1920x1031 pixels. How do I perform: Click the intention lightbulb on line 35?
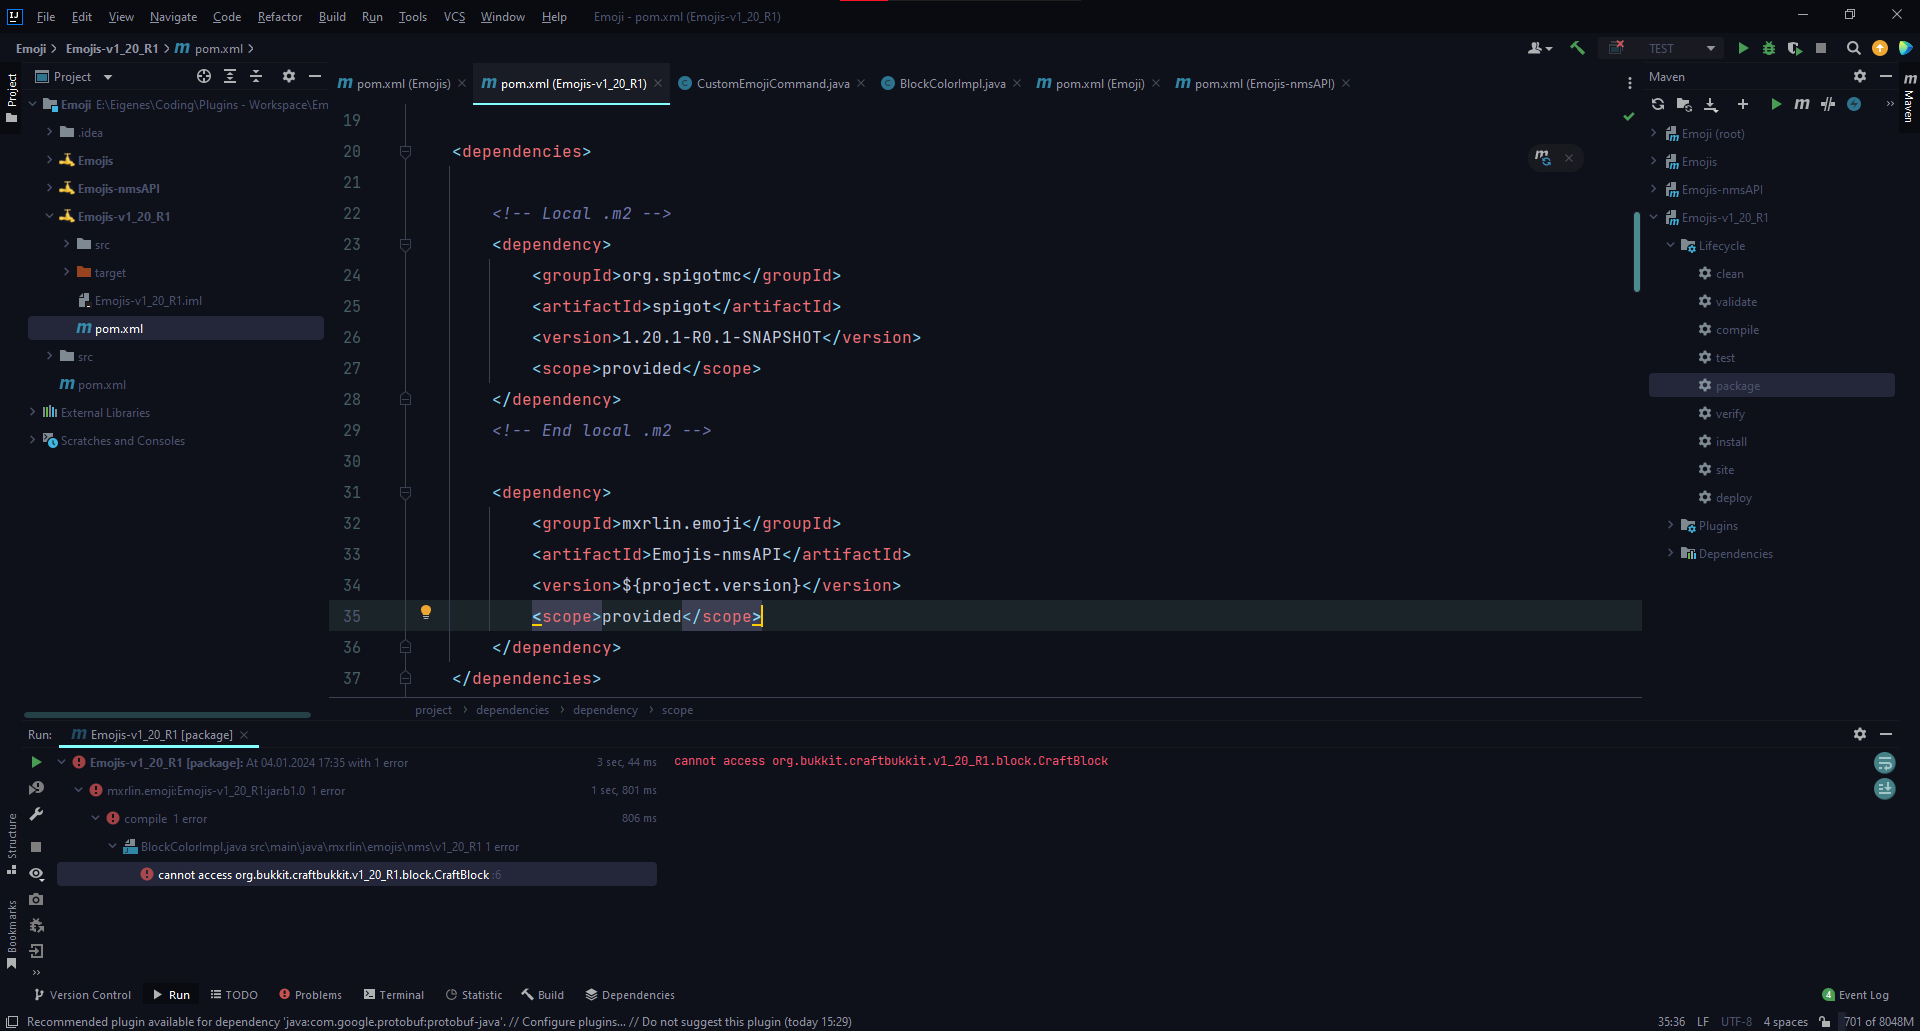426,612
